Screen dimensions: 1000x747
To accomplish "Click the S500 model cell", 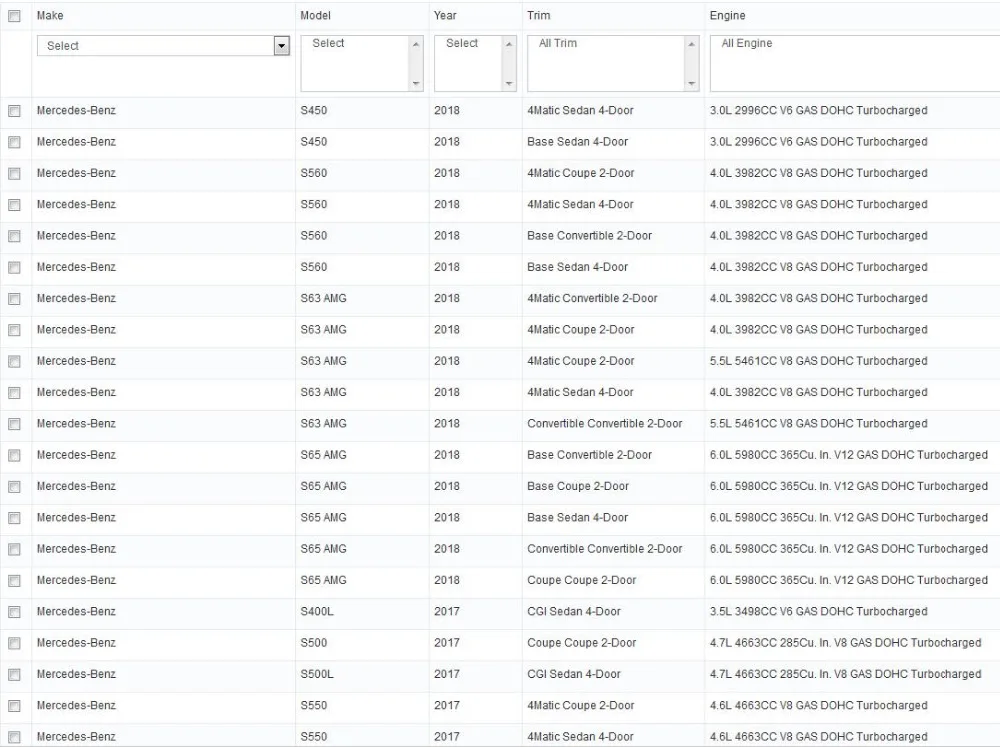I will click(x=314, y=642).
